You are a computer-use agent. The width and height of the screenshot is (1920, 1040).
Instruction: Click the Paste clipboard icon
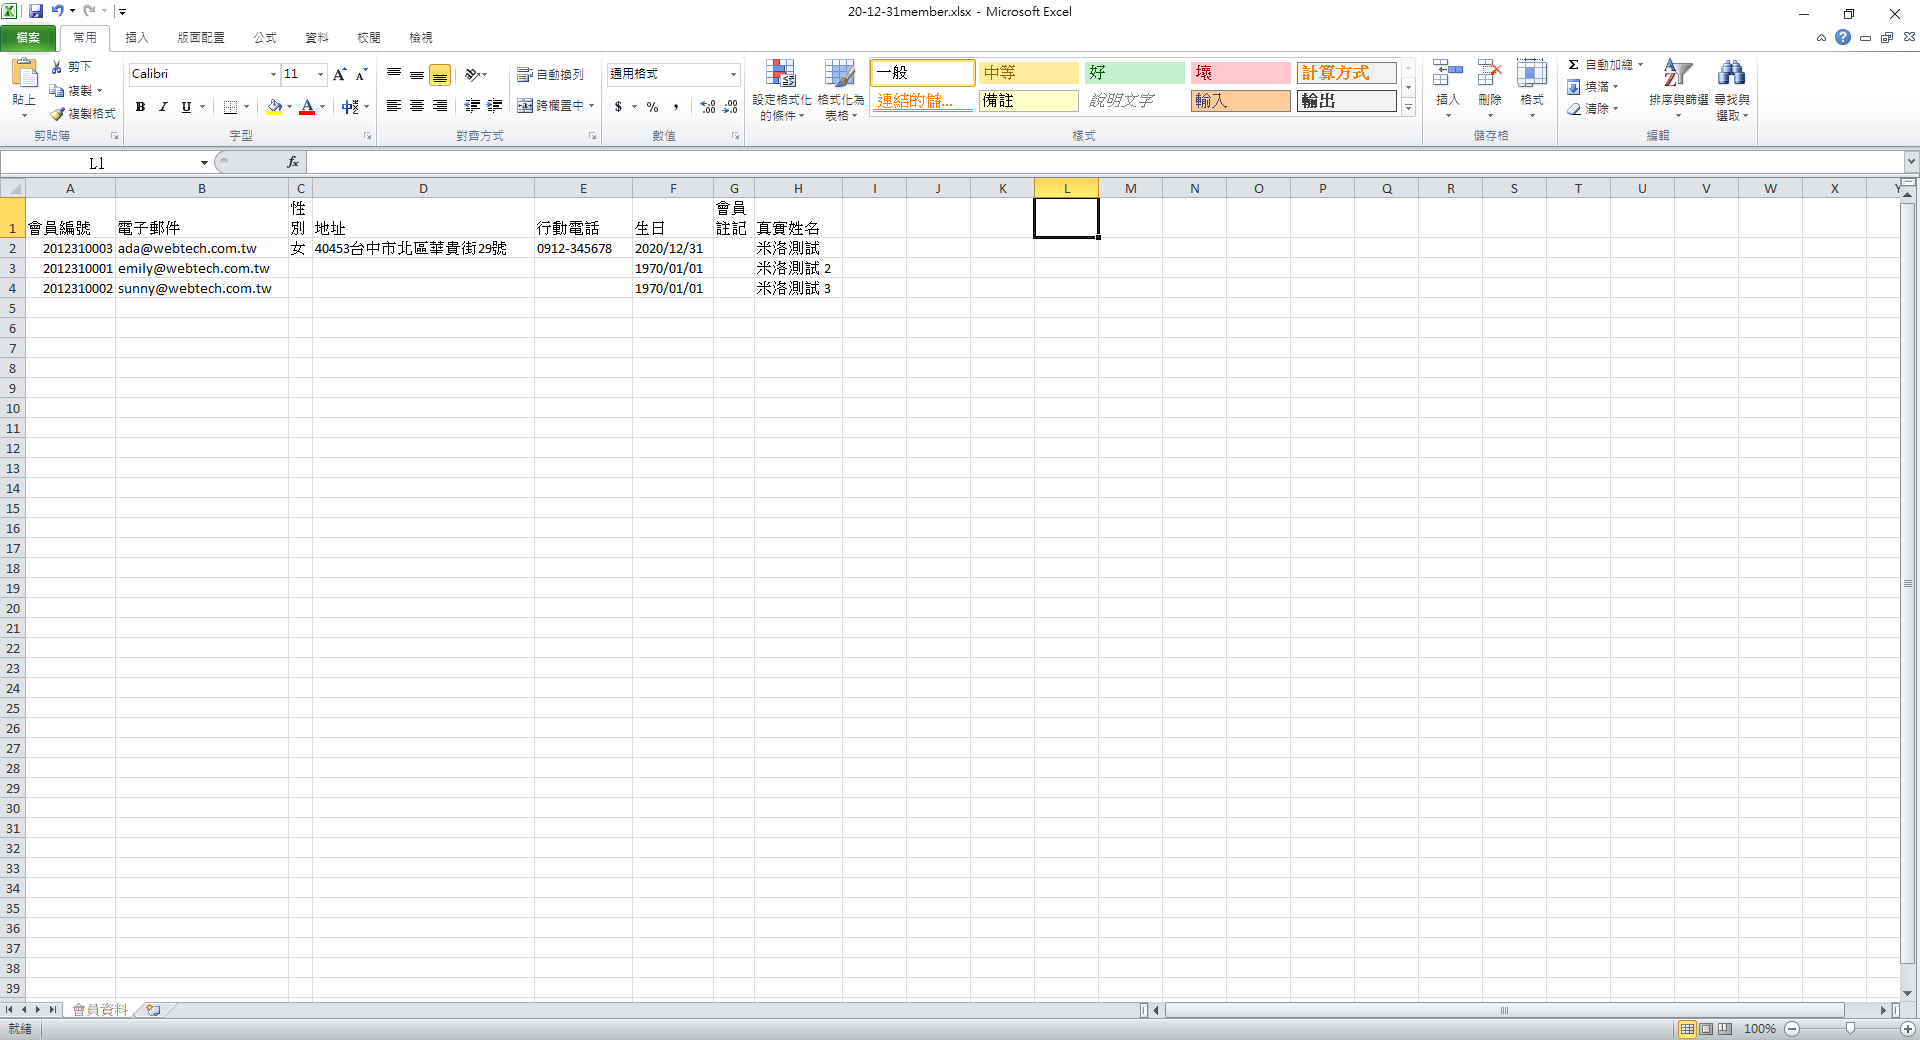[x=24, y=74]
